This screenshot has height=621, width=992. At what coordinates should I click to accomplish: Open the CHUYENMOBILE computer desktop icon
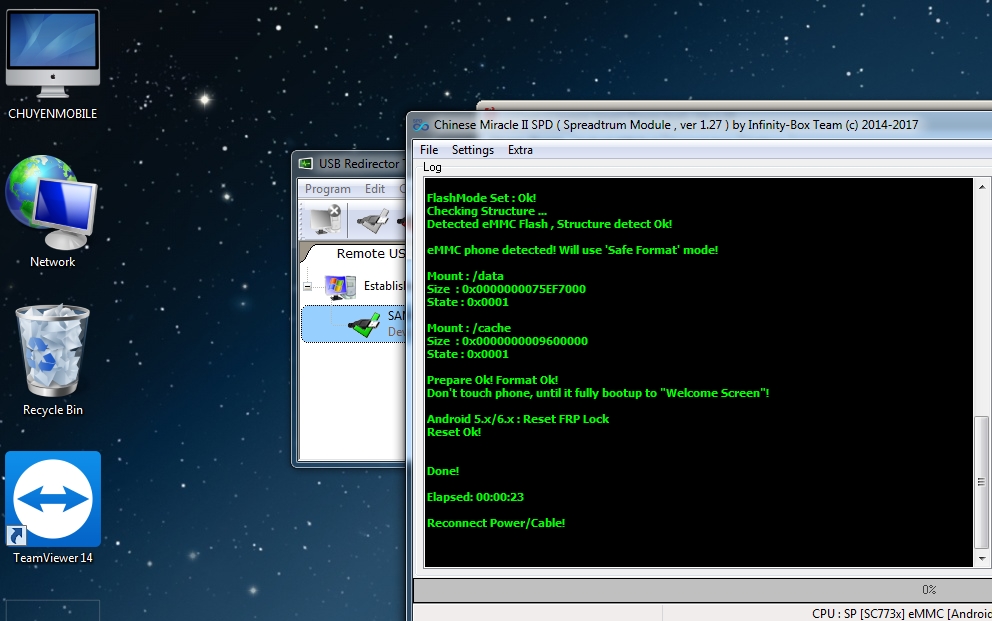53,54
